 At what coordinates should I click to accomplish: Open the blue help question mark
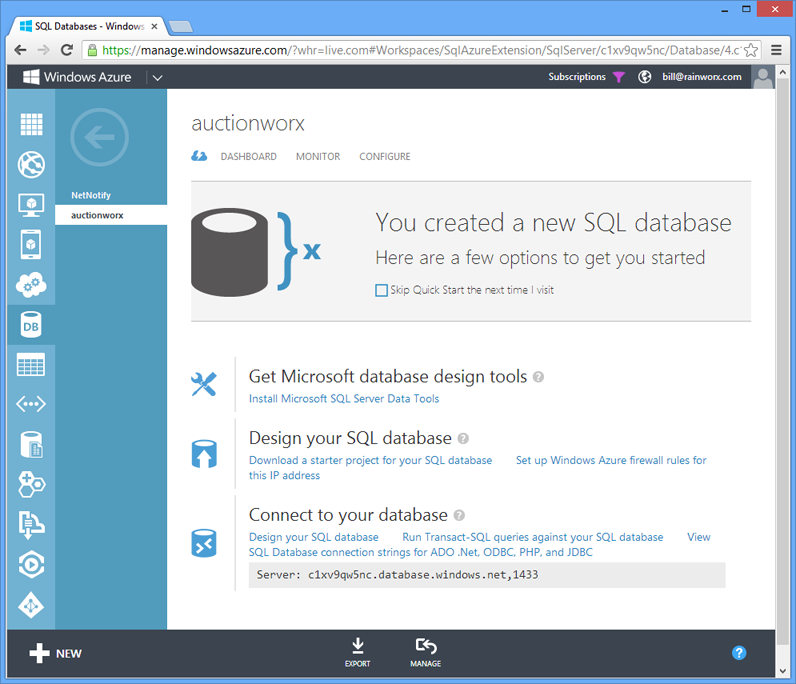pos(739,653)
